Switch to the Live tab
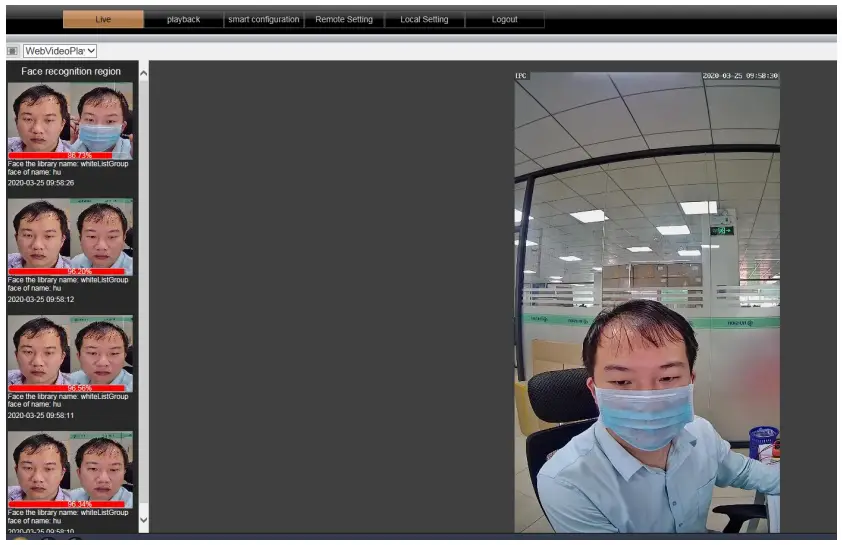Image resolution: width=842 pixels, height=545 pixels. [103, 19]
